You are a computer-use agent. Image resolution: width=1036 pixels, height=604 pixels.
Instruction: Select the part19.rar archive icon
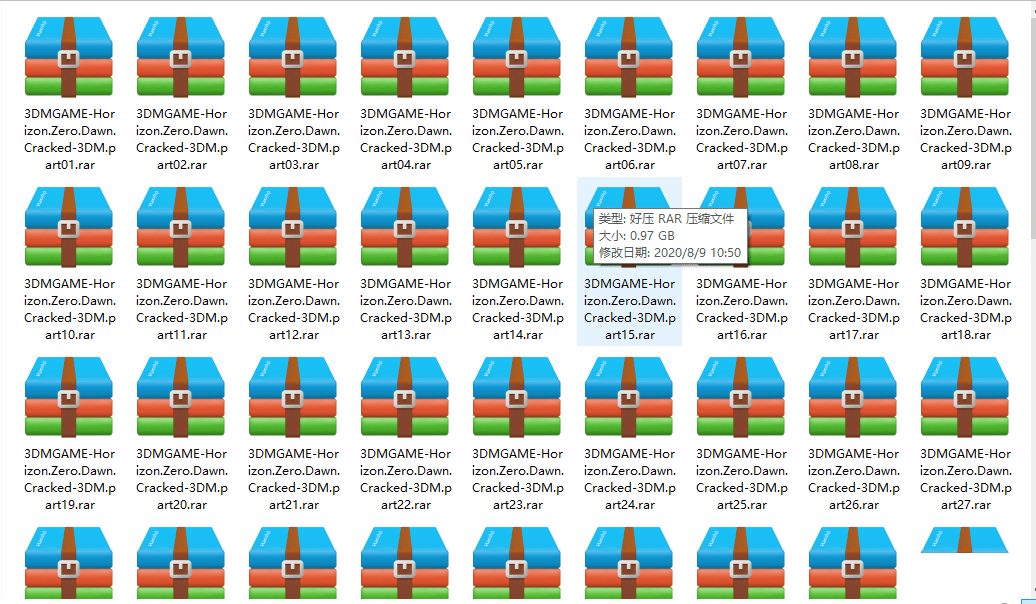(69, 397)
